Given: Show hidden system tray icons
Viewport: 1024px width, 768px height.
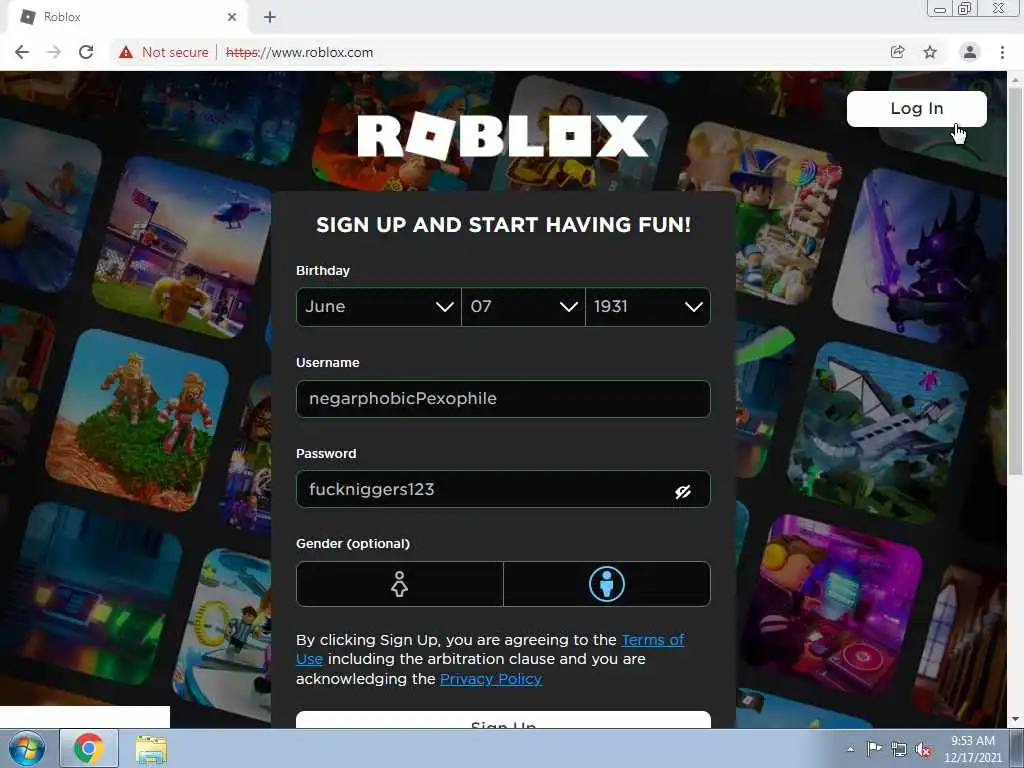Looking at the screenshot, I should pos(850,749).
